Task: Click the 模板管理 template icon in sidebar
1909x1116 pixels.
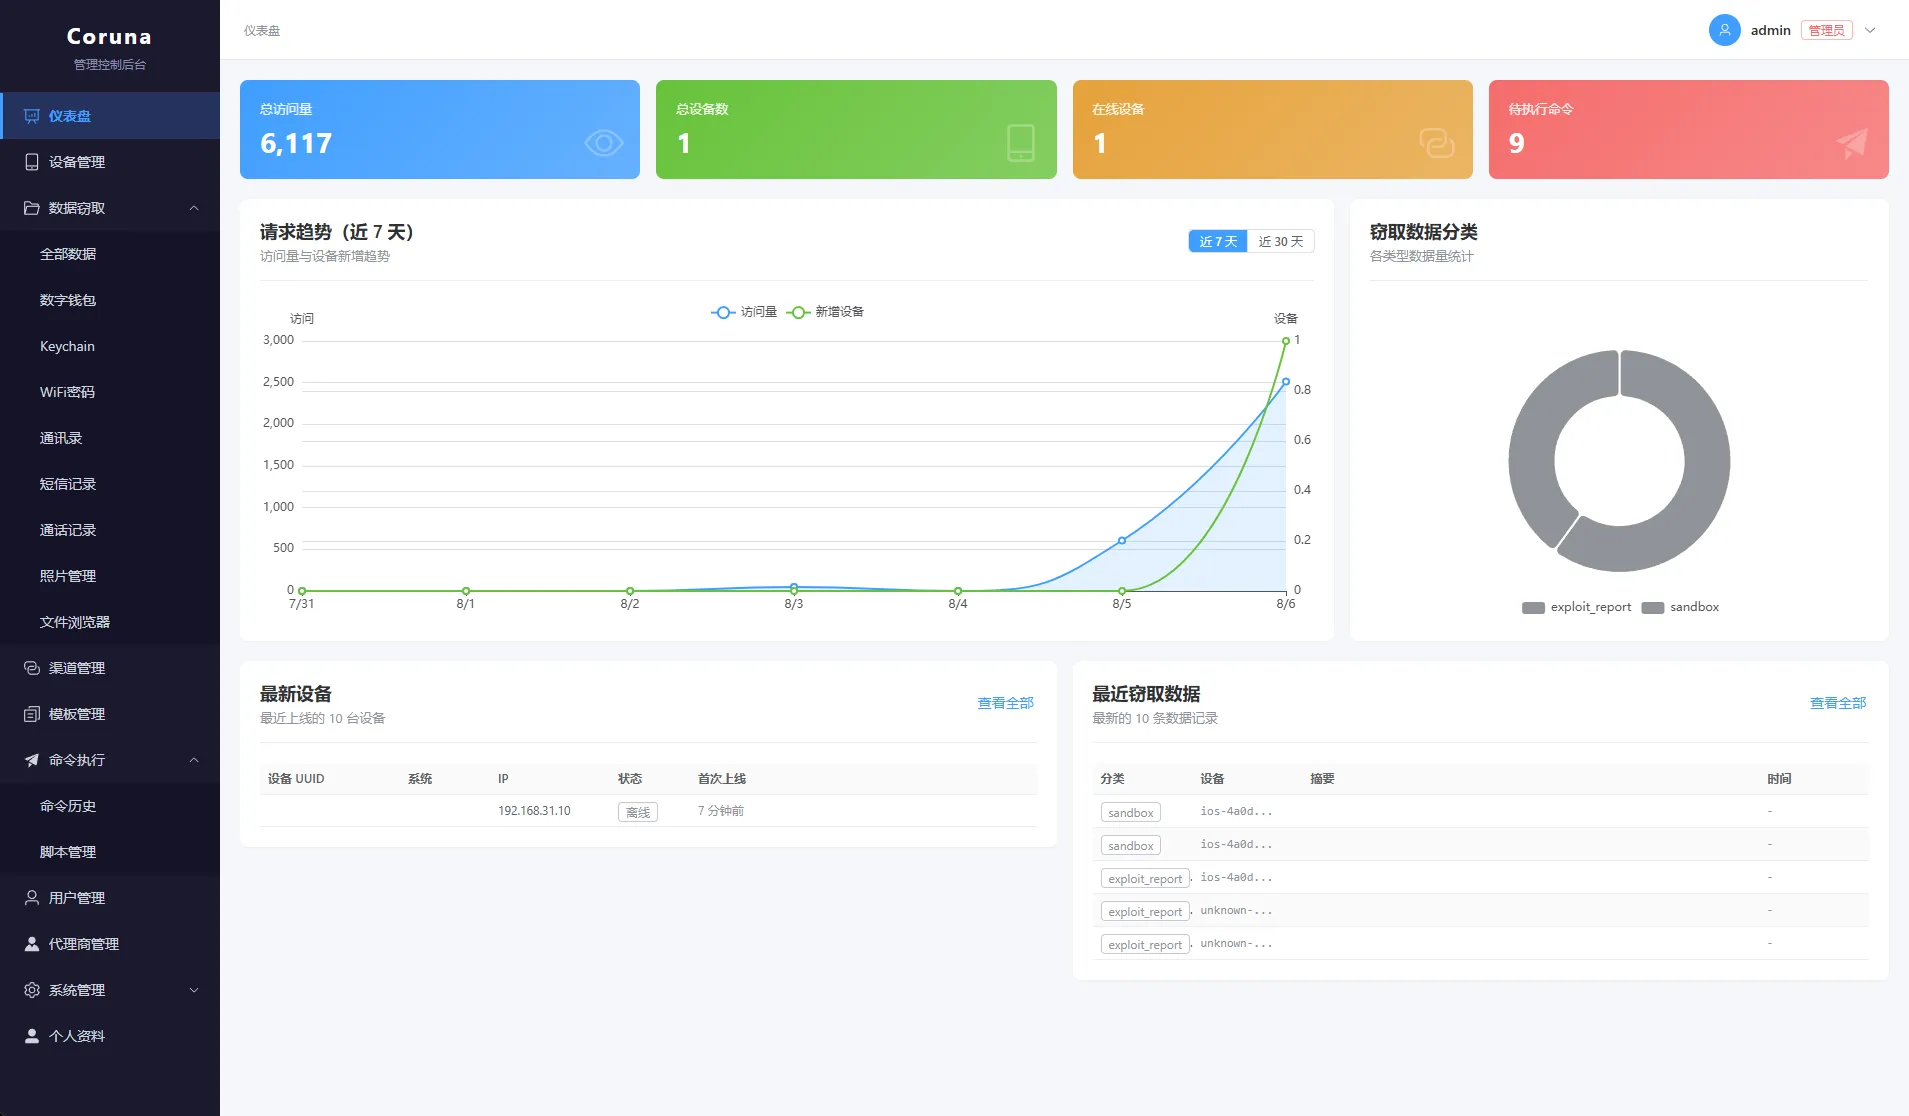Action: pyautogui.click(x=32, y=714)
